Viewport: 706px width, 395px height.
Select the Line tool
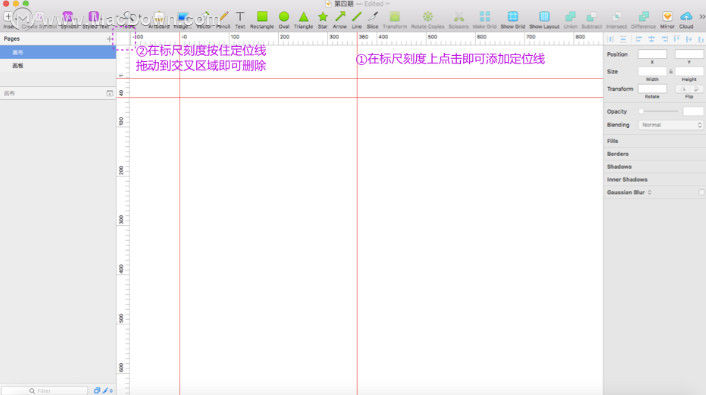pyautogui.click(x=357, y=20)
